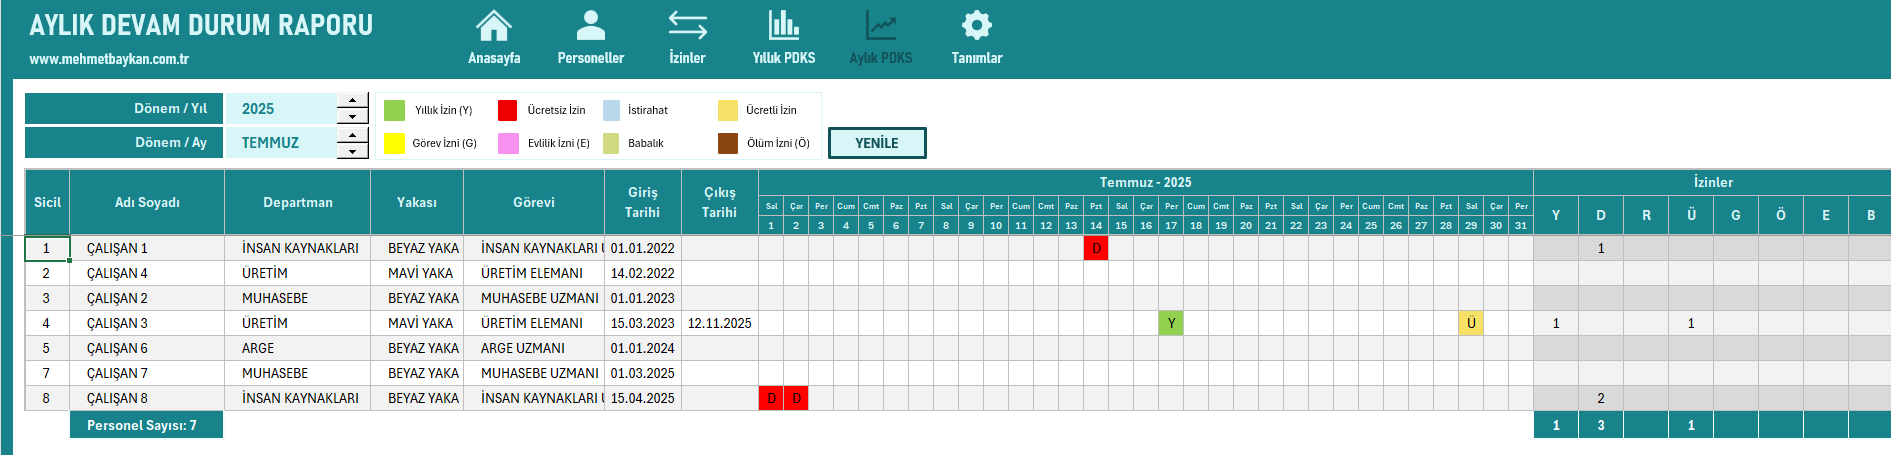Viewport: 1891px width, 455px height.
Task: Select the ÇALIŞAN 8 name cell
Action: tap(147, 398)
